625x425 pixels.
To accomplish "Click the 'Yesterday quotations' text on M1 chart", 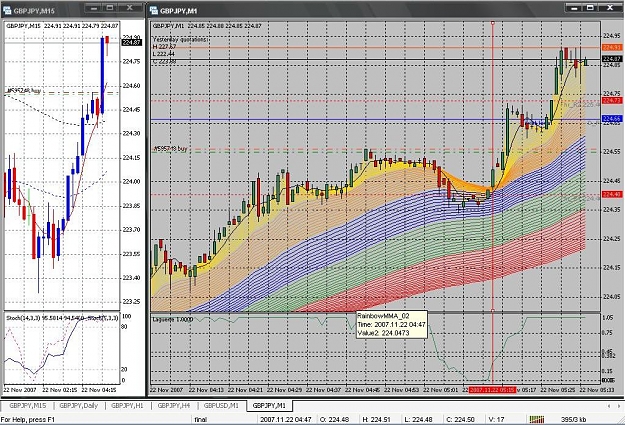I will click(181, 39).
